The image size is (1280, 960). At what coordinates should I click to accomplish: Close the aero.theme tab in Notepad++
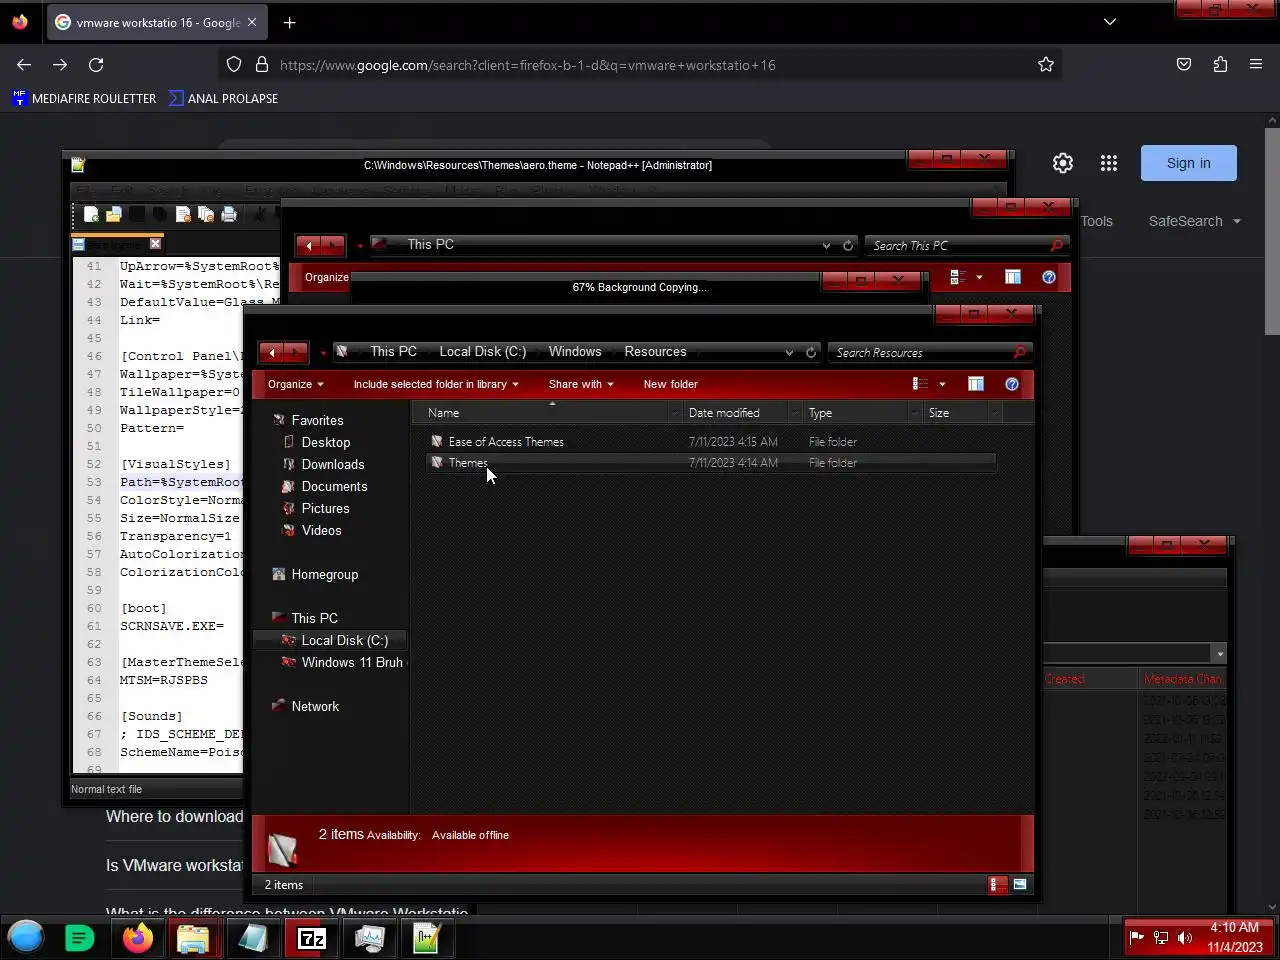coord(155,244)
